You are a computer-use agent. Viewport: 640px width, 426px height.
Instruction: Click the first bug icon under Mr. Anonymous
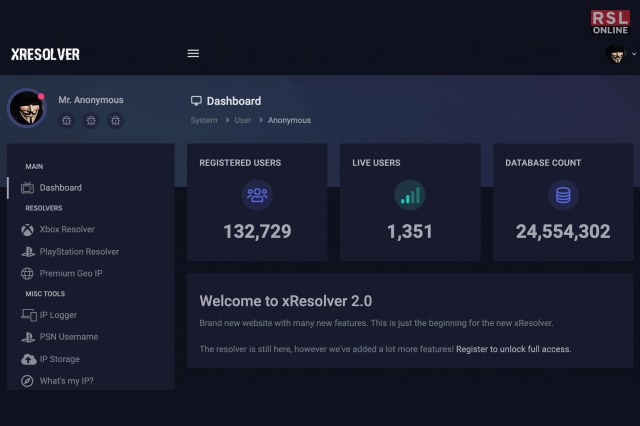67,120
